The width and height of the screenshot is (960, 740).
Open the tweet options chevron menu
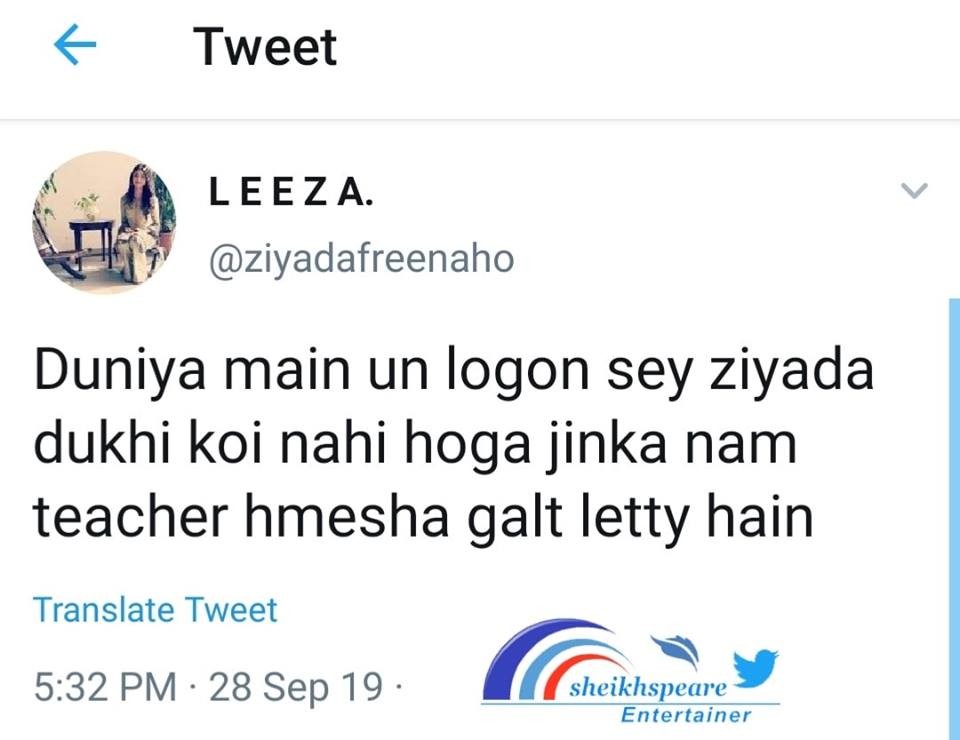(914, 190)
